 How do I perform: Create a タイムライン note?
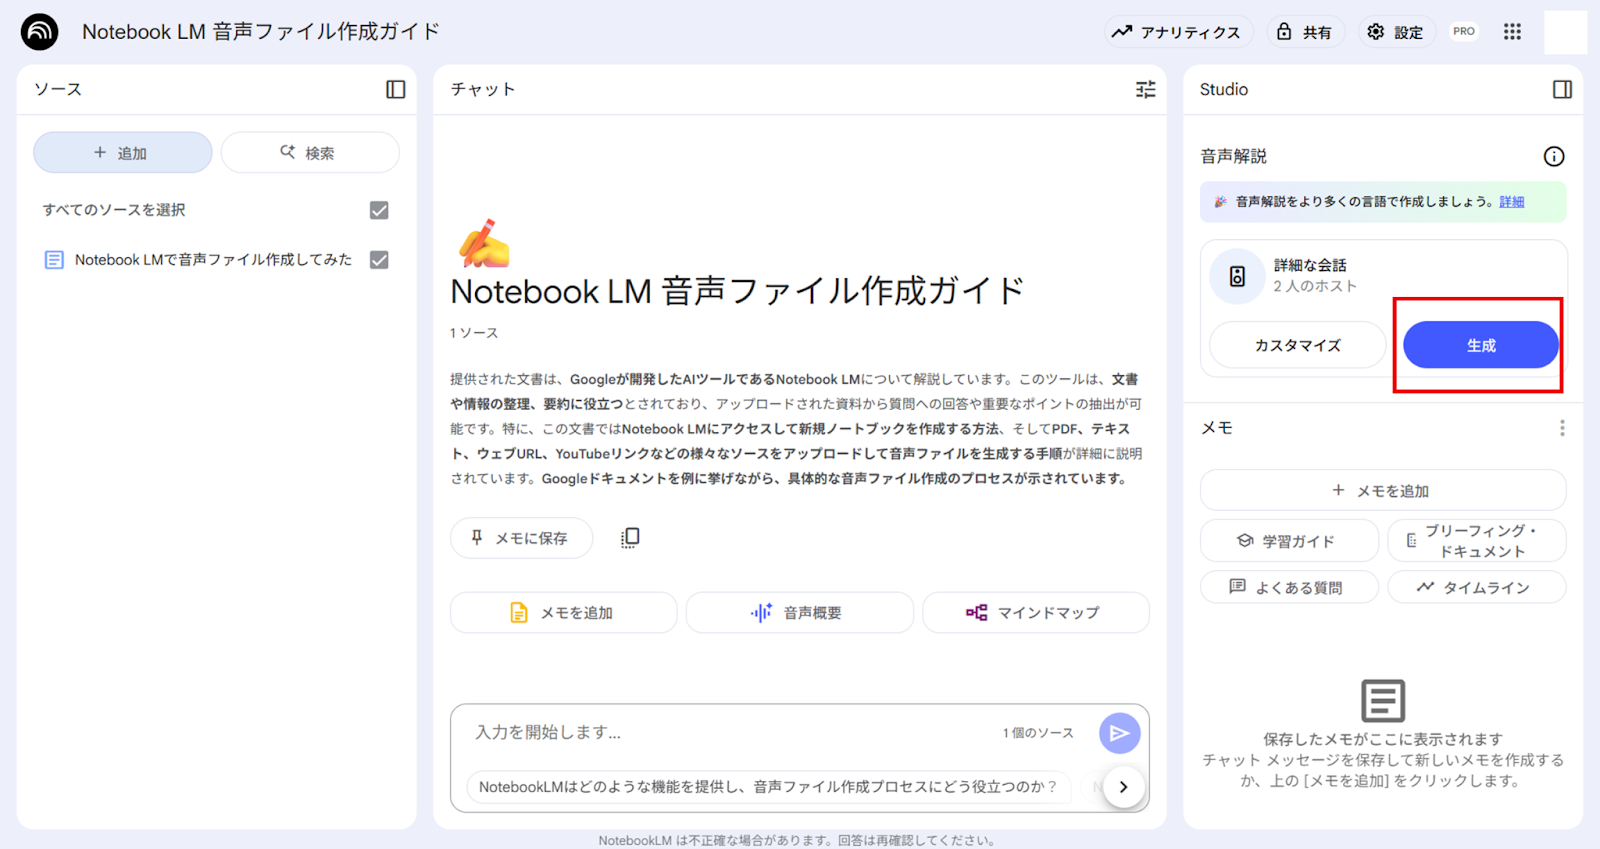pyautogui.click(x=1477, y=587)
